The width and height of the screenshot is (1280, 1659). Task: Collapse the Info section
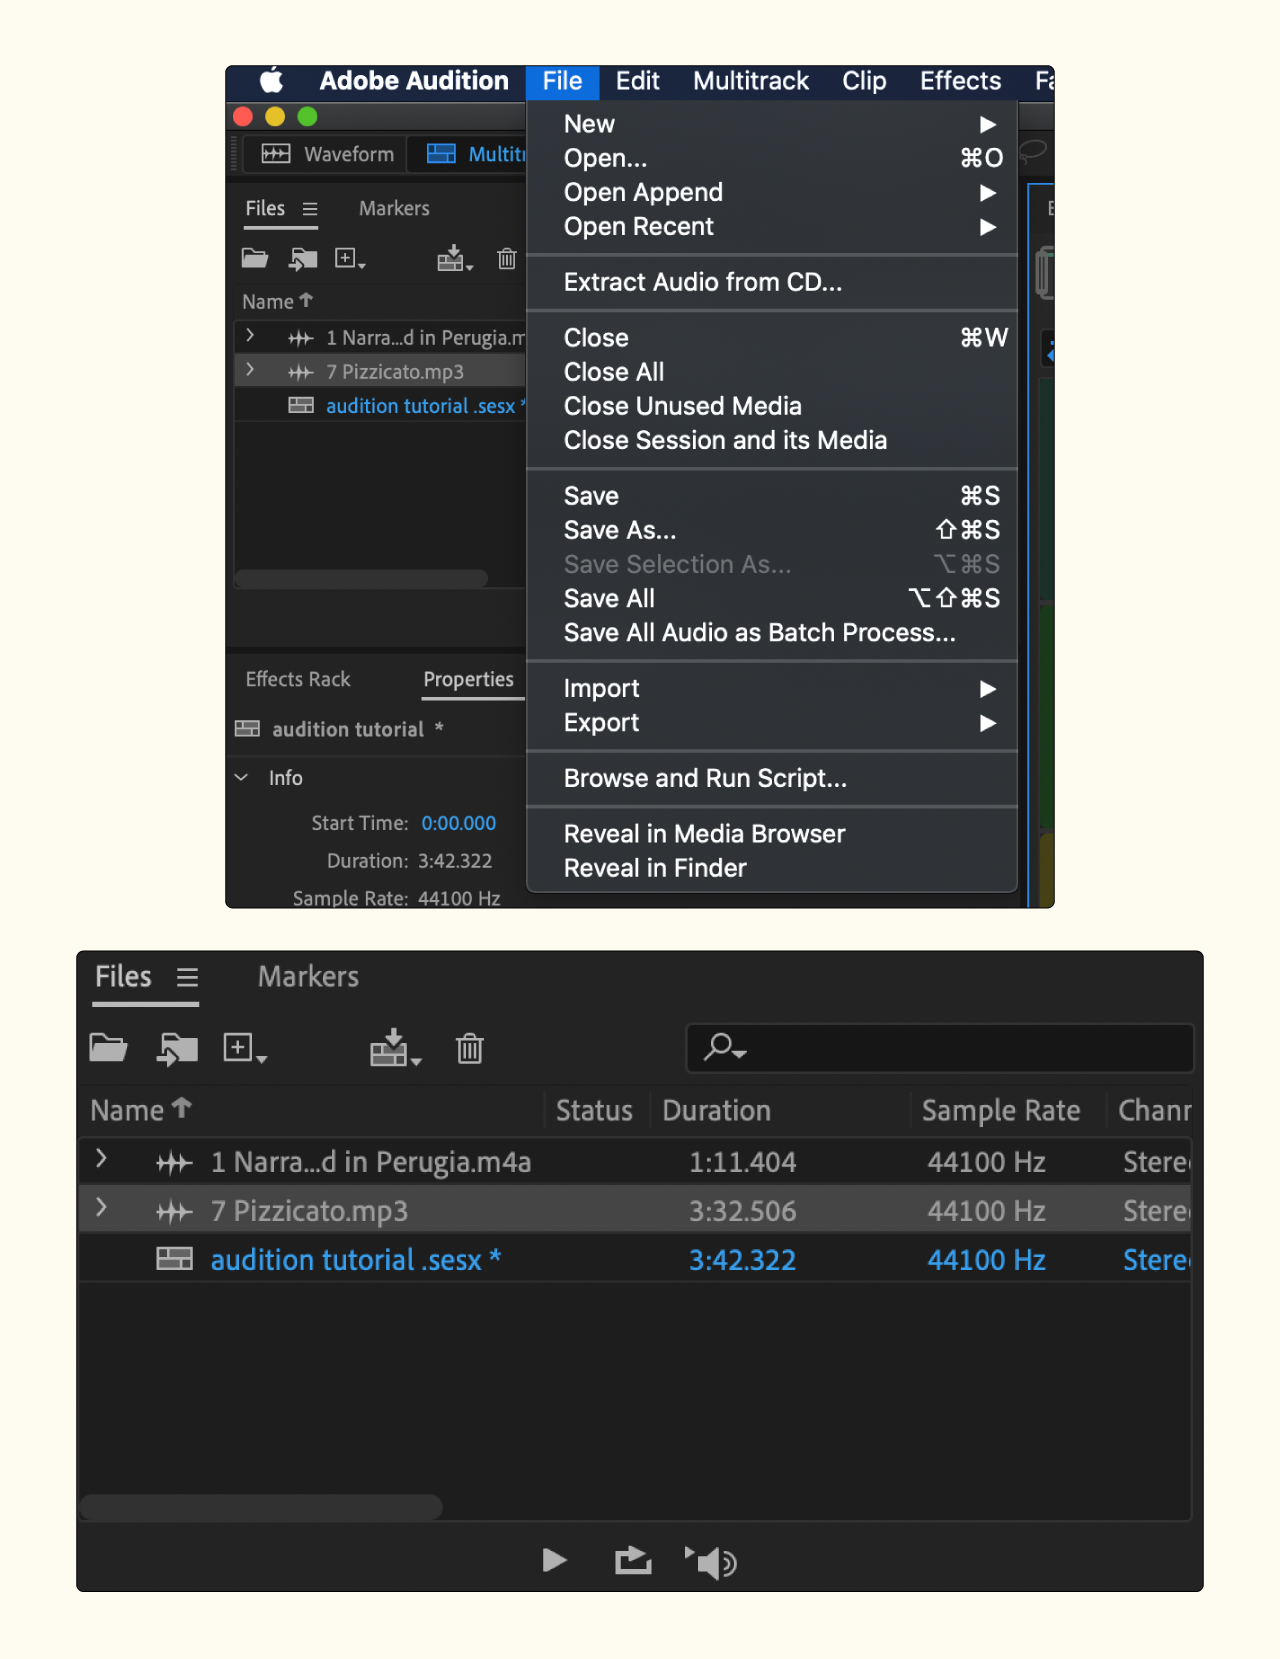pyautogui.click(x=242, y=777)
